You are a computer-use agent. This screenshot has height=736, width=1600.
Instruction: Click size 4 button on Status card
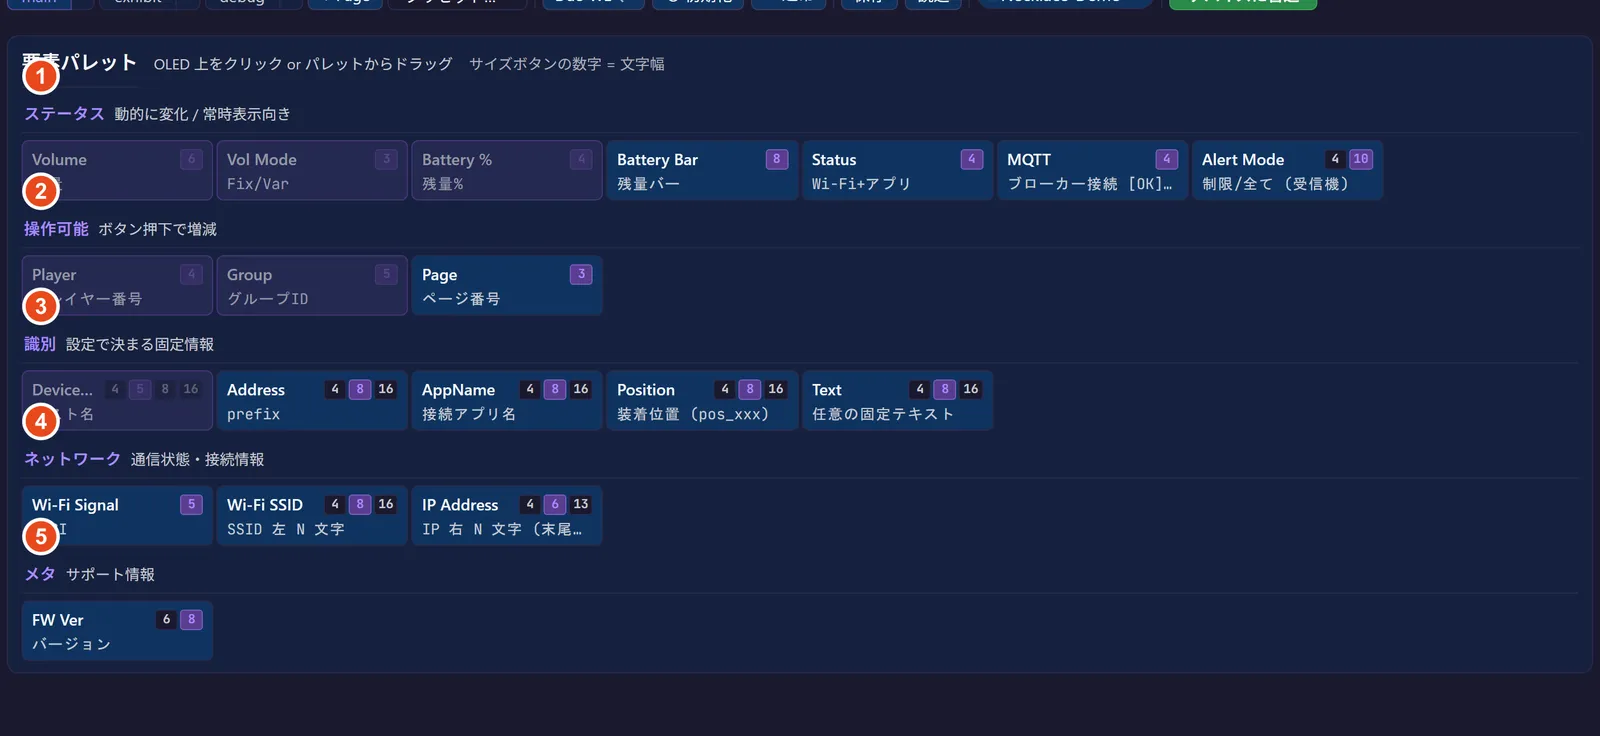point(971,159)
